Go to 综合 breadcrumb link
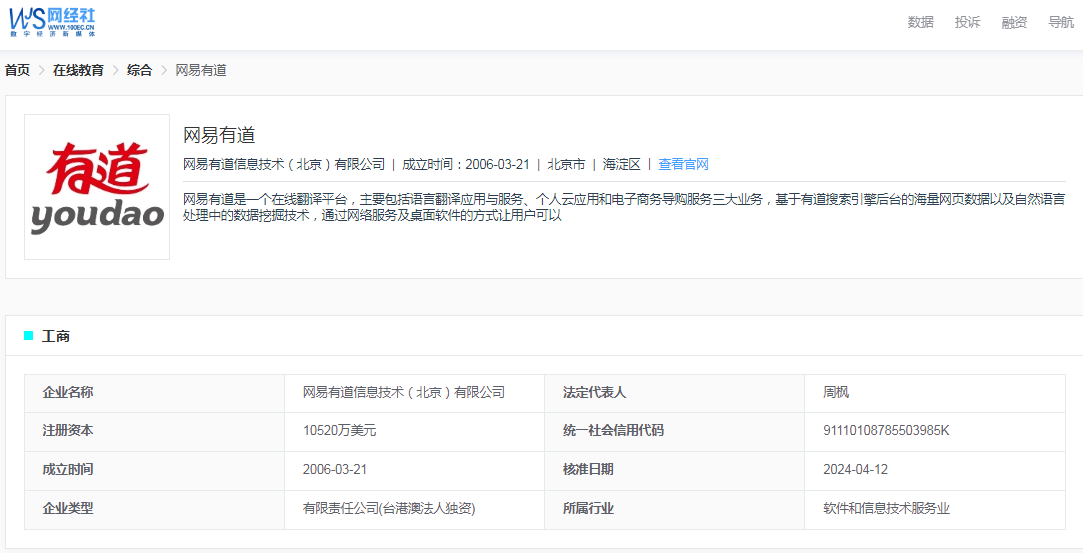The width and height of the screenshot is (1083, 553). pyautogui.click(x=140, y=70)
